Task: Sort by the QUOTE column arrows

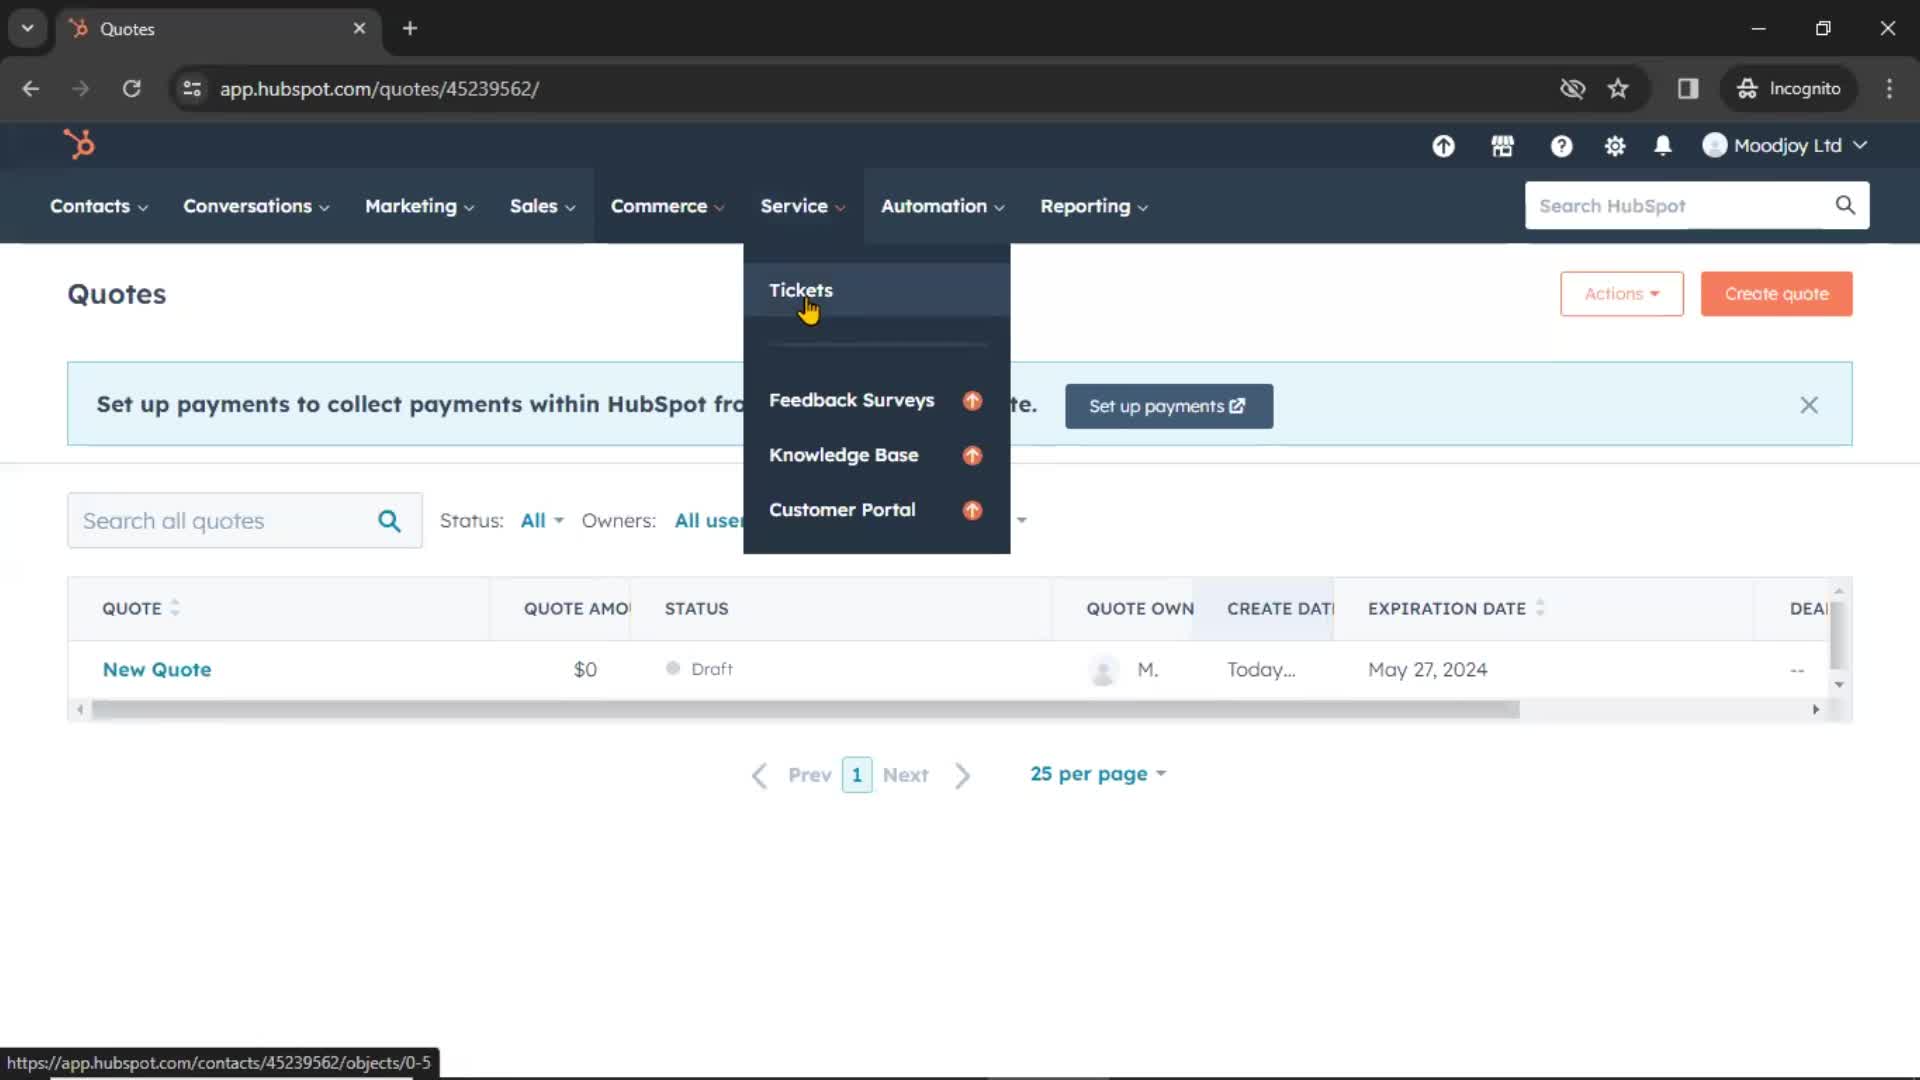Action: [x=175, y=608]
